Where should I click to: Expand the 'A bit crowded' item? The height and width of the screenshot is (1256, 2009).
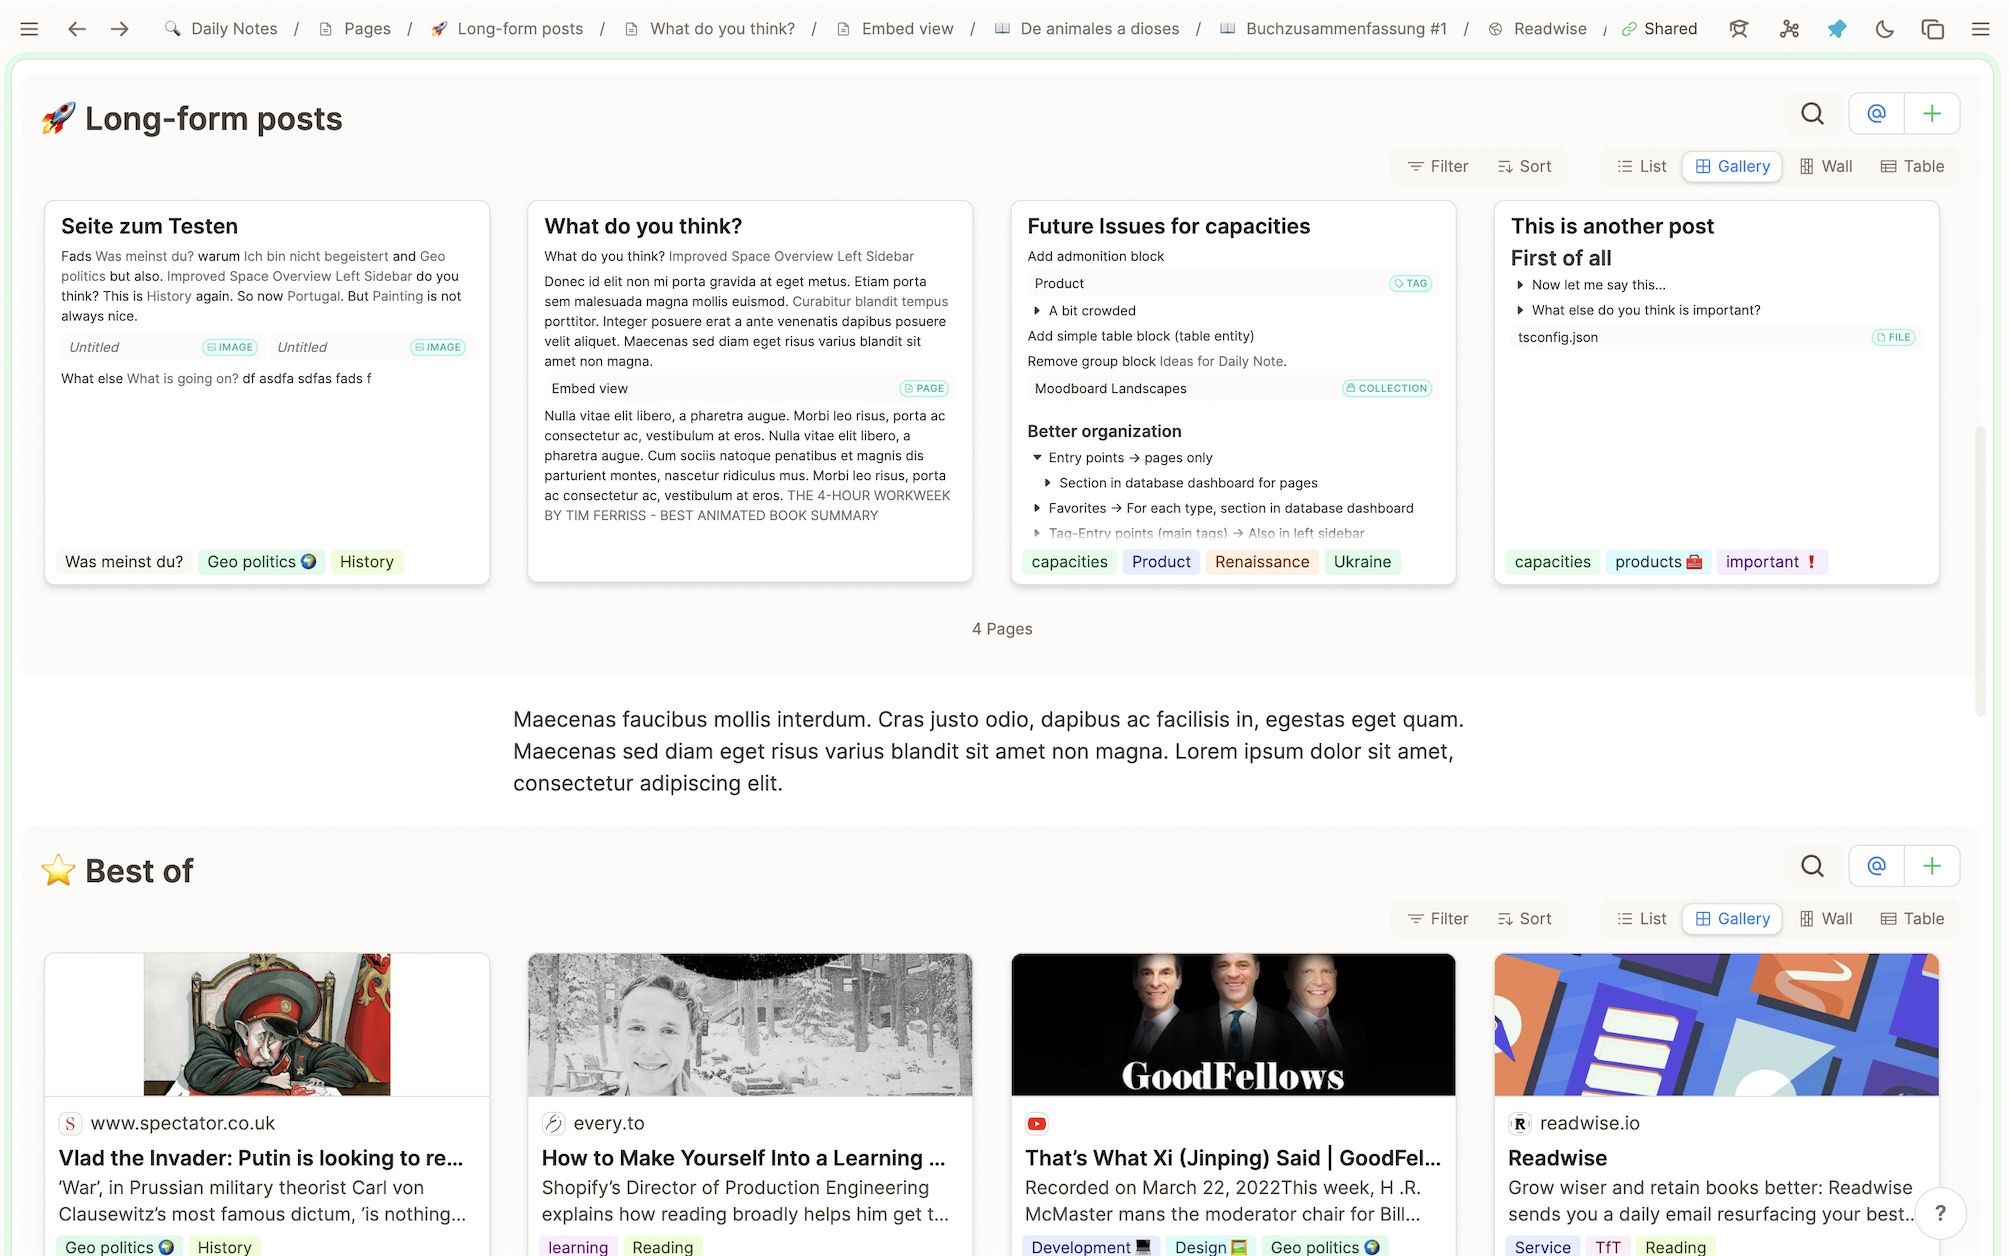(x=1037, y=310)
